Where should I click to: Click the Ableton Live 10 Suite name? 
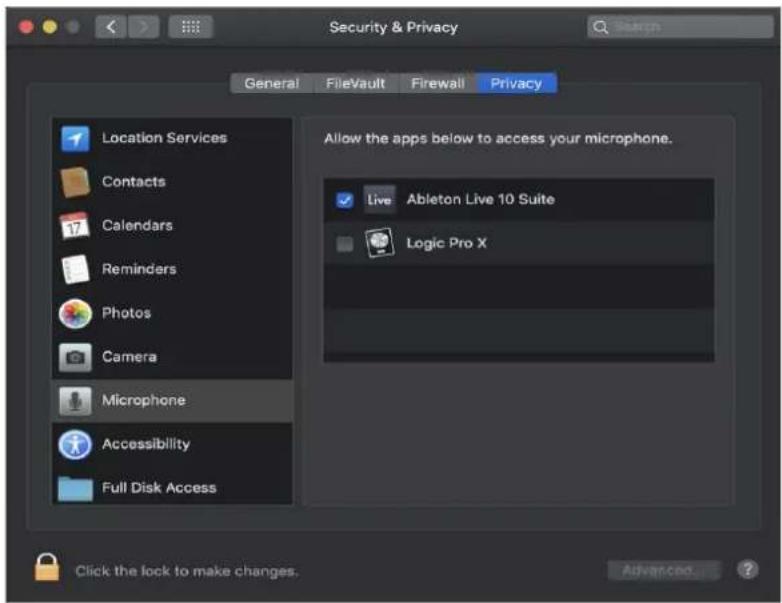click(x=481, y=200)
